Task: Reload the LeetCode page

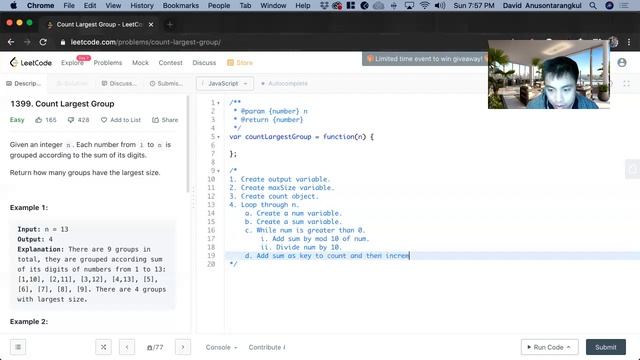Action: (x=43, y=42)
